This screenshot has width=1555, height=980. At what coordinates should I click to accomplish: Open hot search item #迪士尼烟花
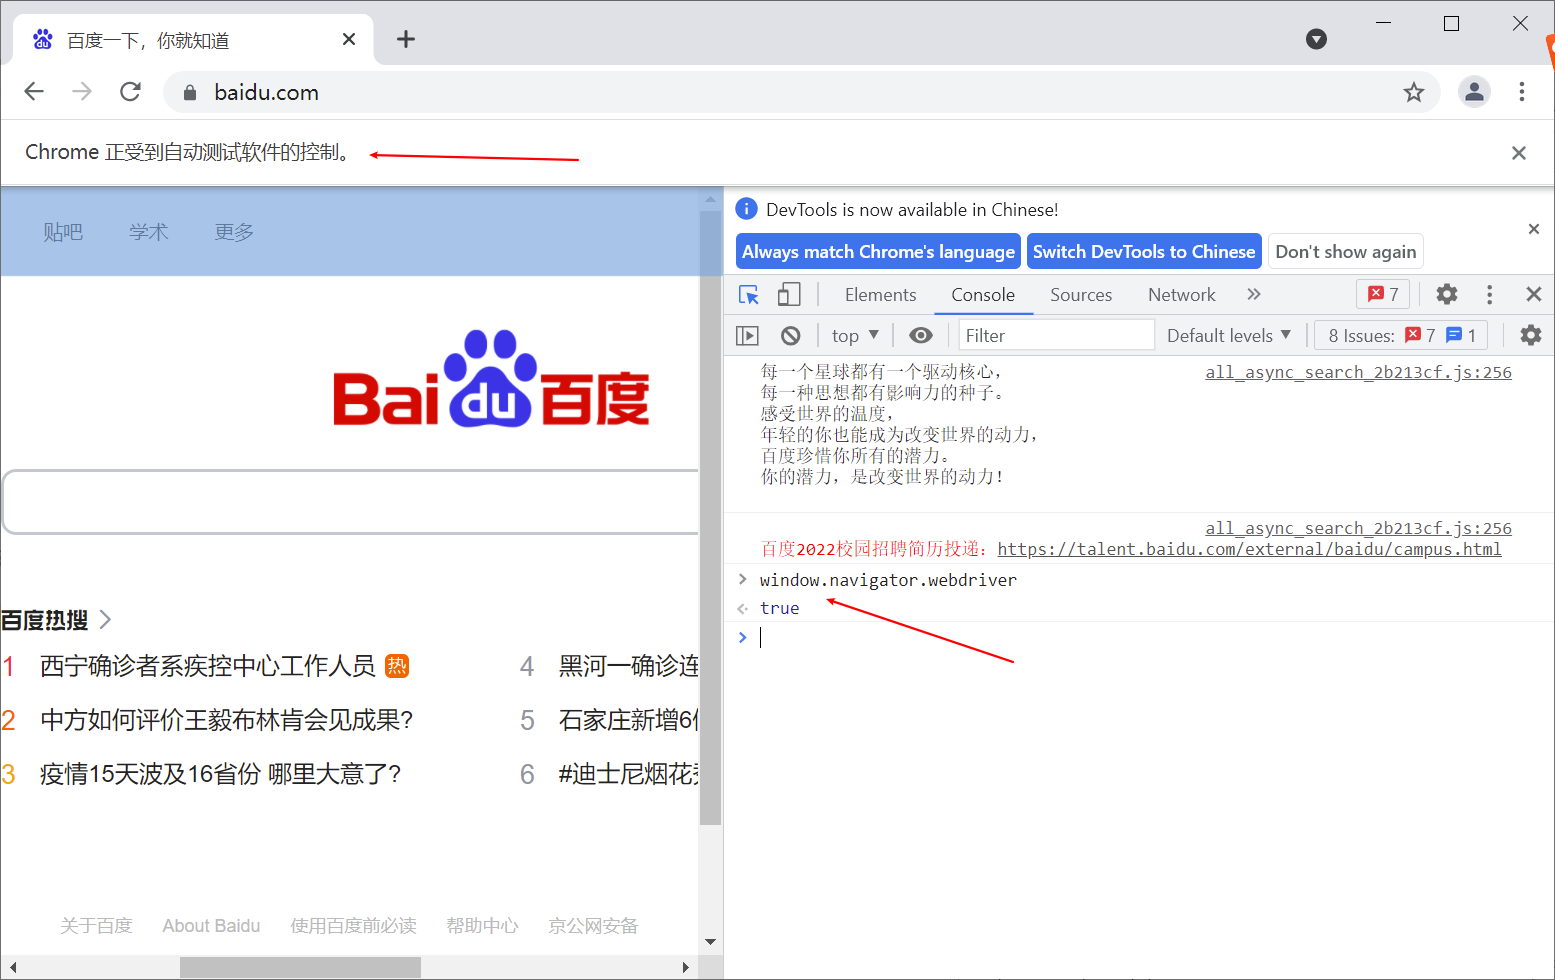tap(628, 774)
